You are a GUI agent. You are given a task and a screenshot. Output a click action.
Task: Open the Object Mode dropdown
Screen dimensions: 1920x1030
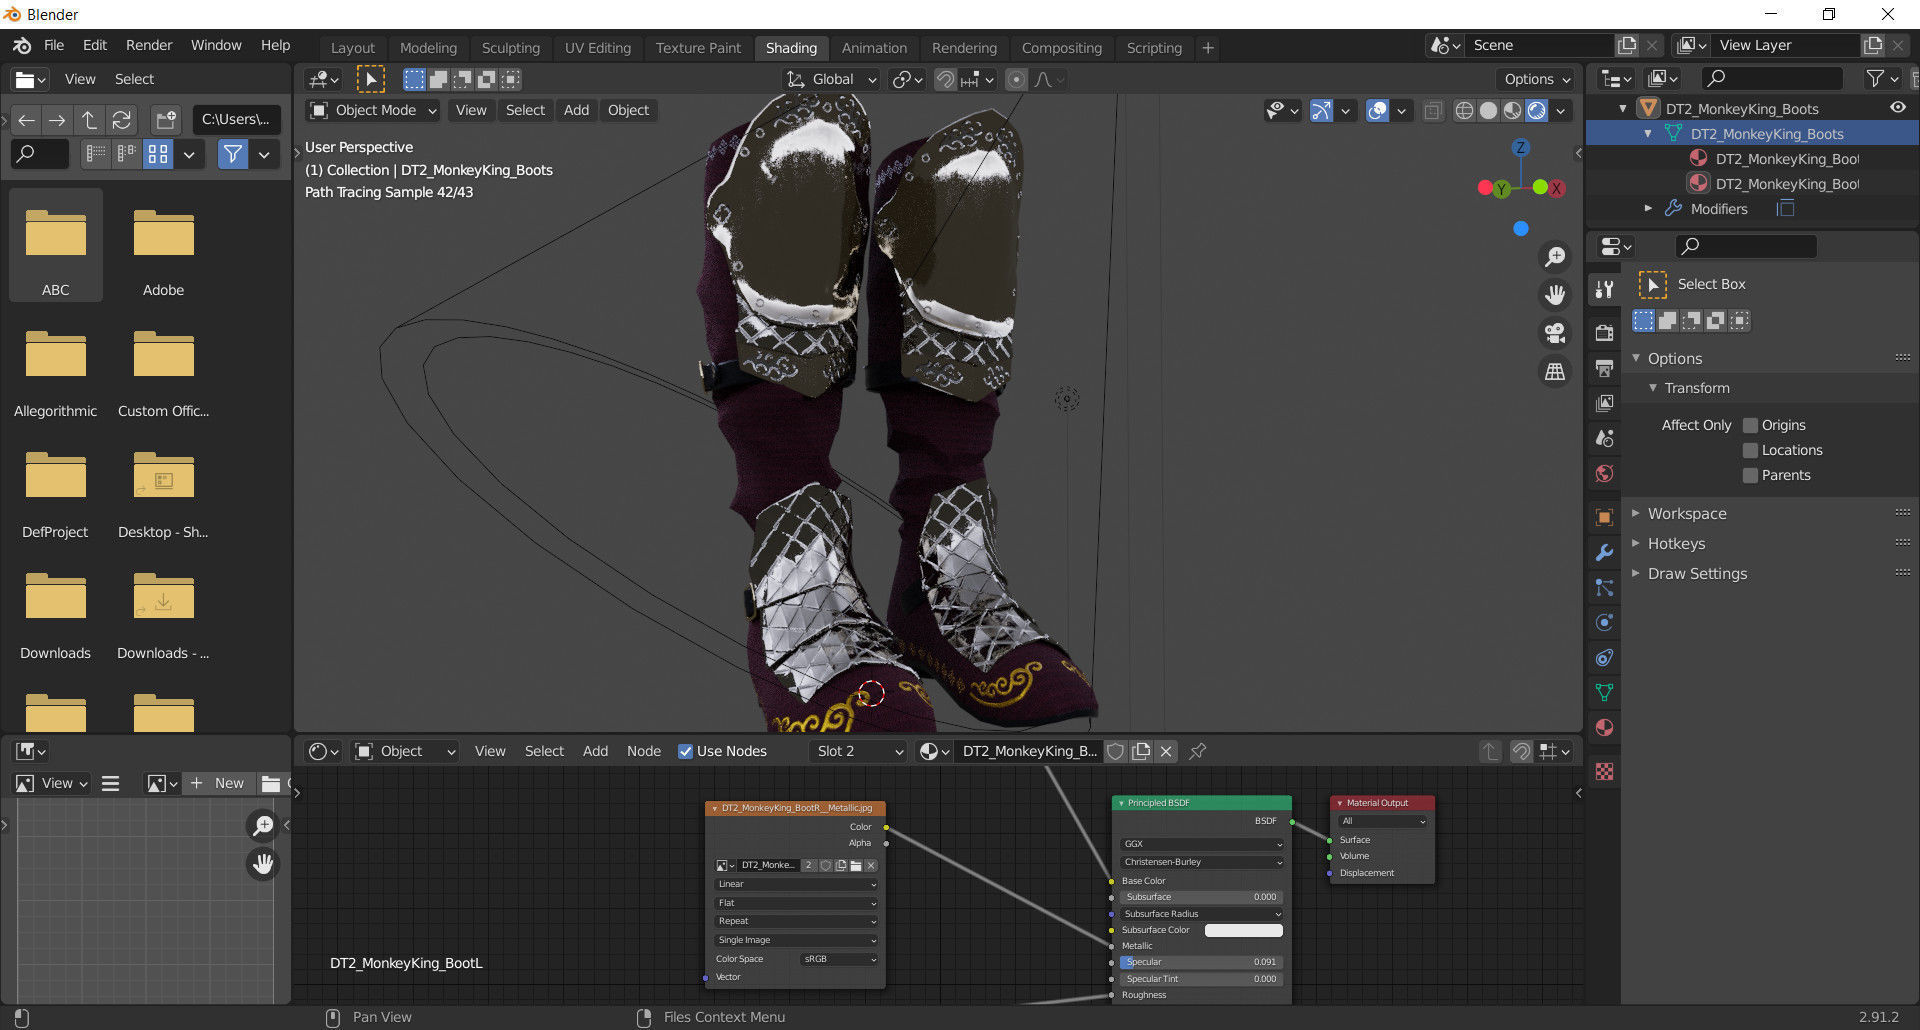tap(373, 110)
